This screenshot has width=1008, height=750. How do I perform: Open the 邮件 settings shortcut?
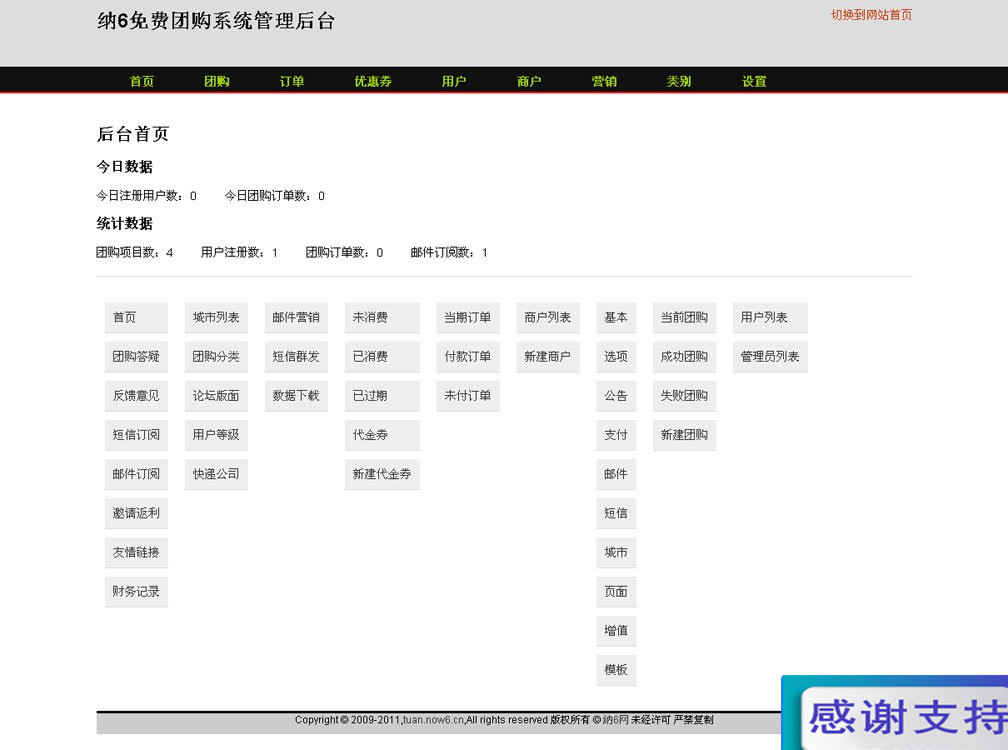click(x=616, y=474)
